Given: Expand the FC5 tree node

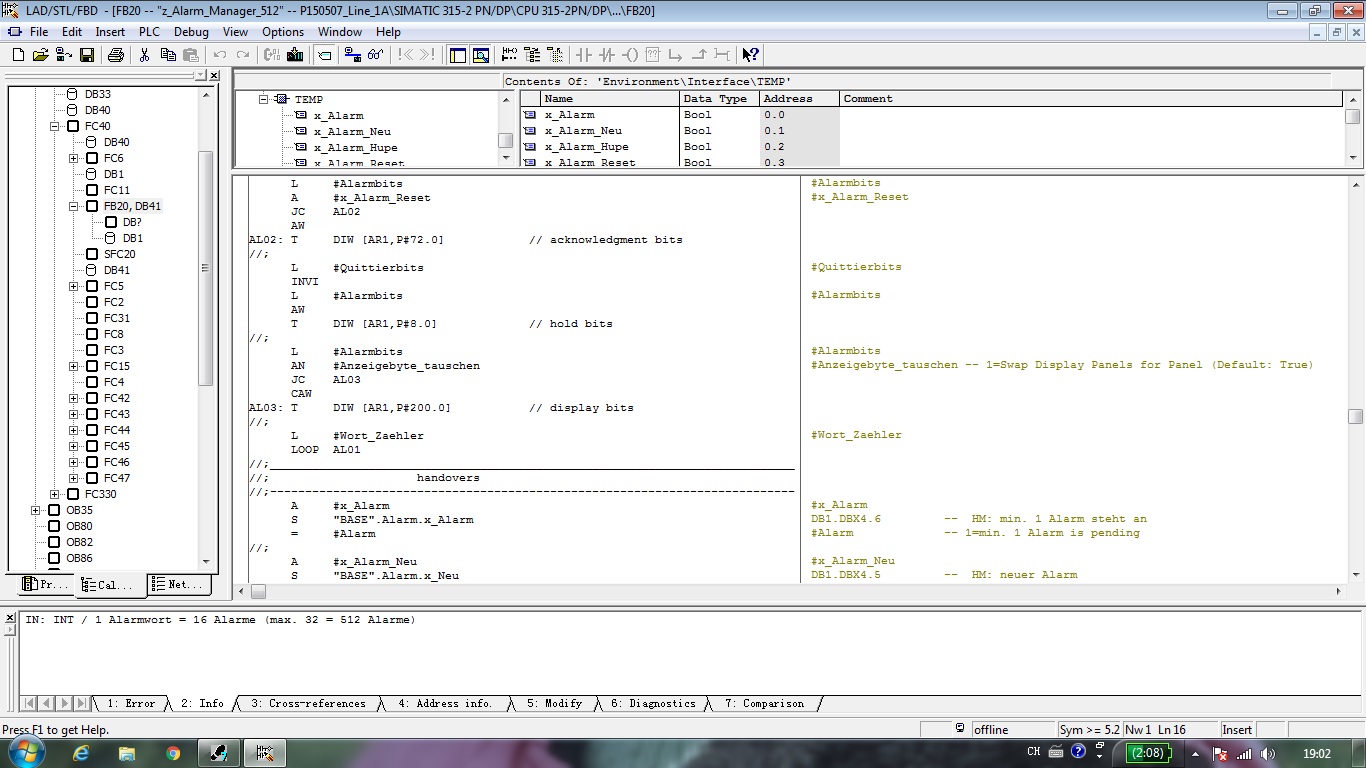Looking at the screenshot, I should (x=74, y=286).
